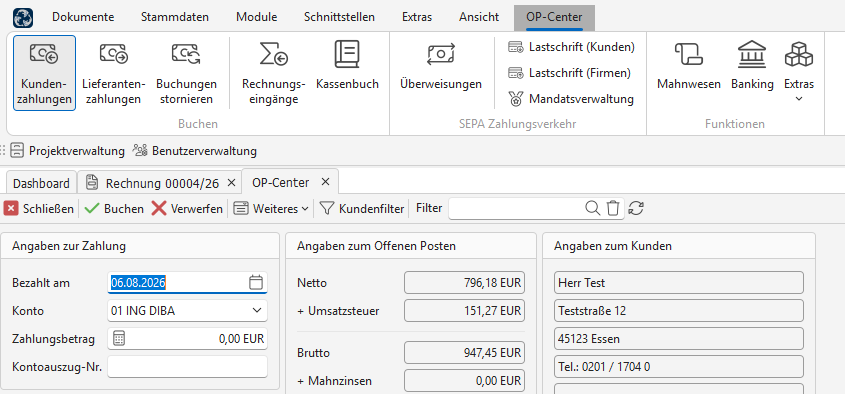Open Mahnwesen function

coord(689,66)
